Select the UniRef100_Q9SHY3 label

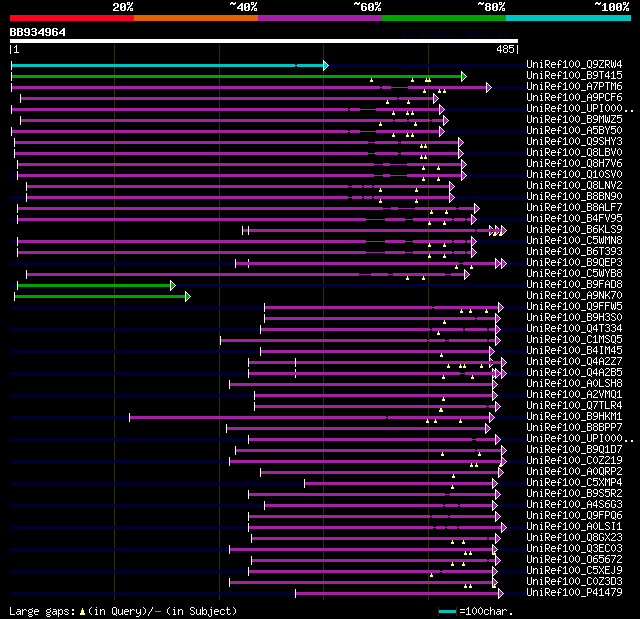(x=574, y=142)
